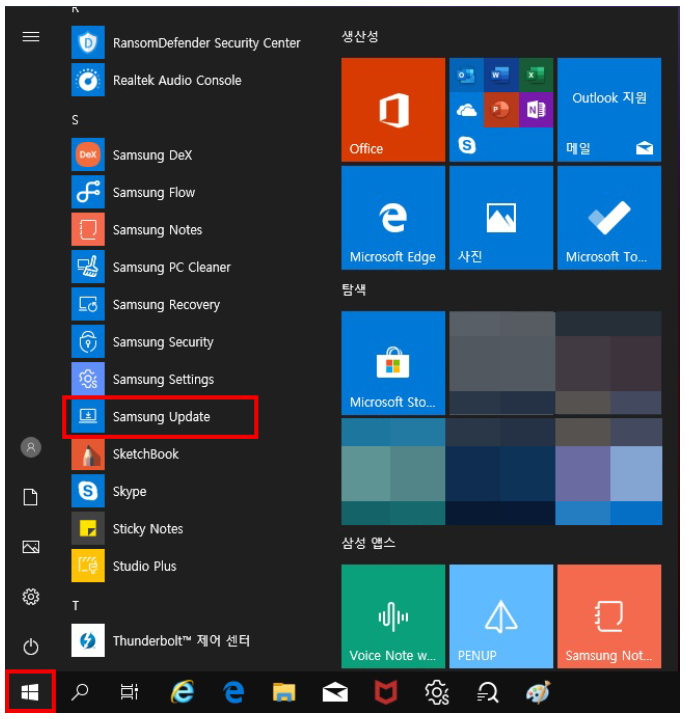Open taskbar Search magnifier

[x=80, y=692]
